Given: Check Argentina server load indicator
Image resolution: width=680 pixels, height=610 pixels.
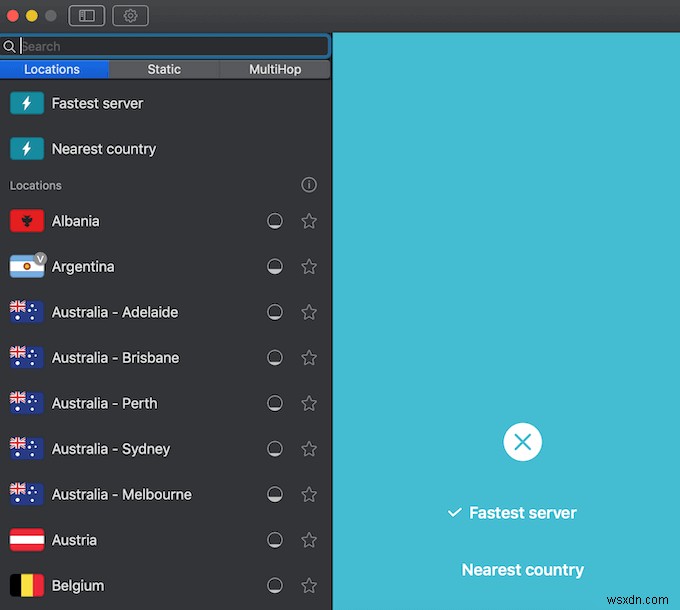Looking at the screenshot, I should (x=275, y=267).
